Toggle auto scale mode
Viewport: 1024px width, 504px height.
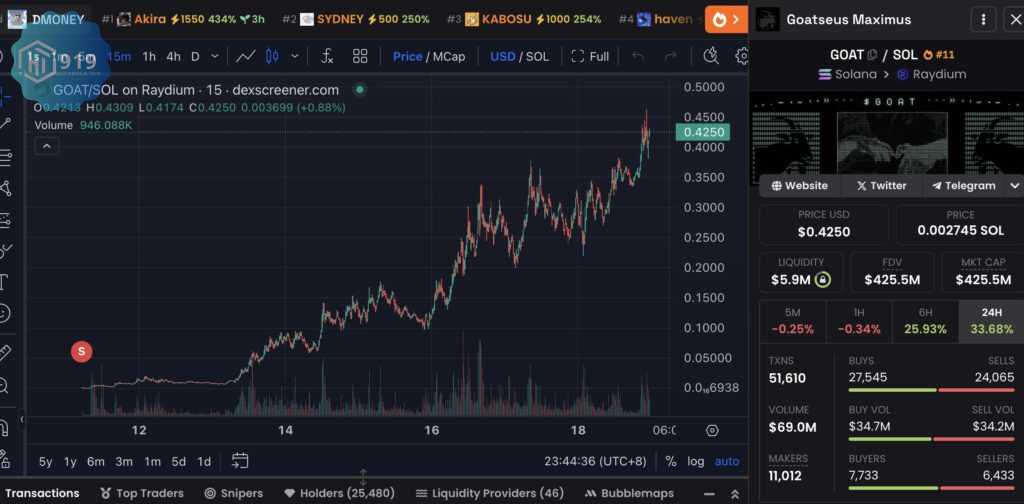727,462
